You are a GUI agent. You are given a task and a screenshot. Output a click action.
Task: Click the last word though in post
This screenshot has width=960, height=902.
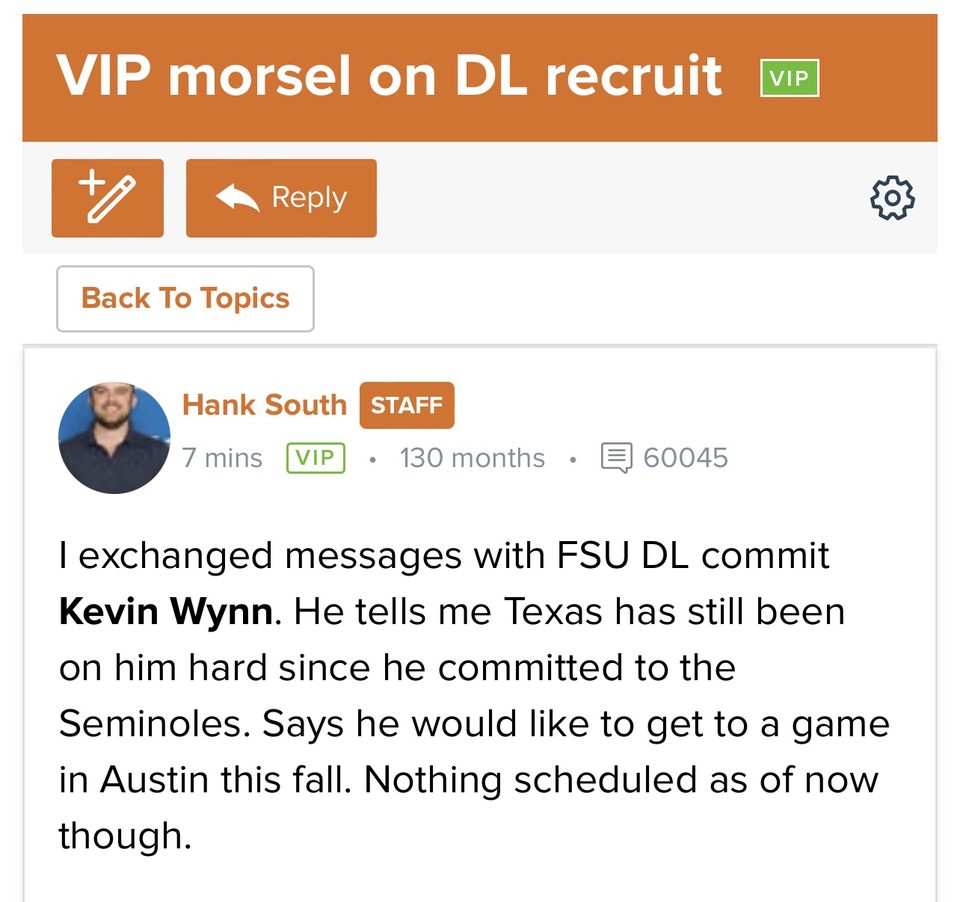click(124, 835)
